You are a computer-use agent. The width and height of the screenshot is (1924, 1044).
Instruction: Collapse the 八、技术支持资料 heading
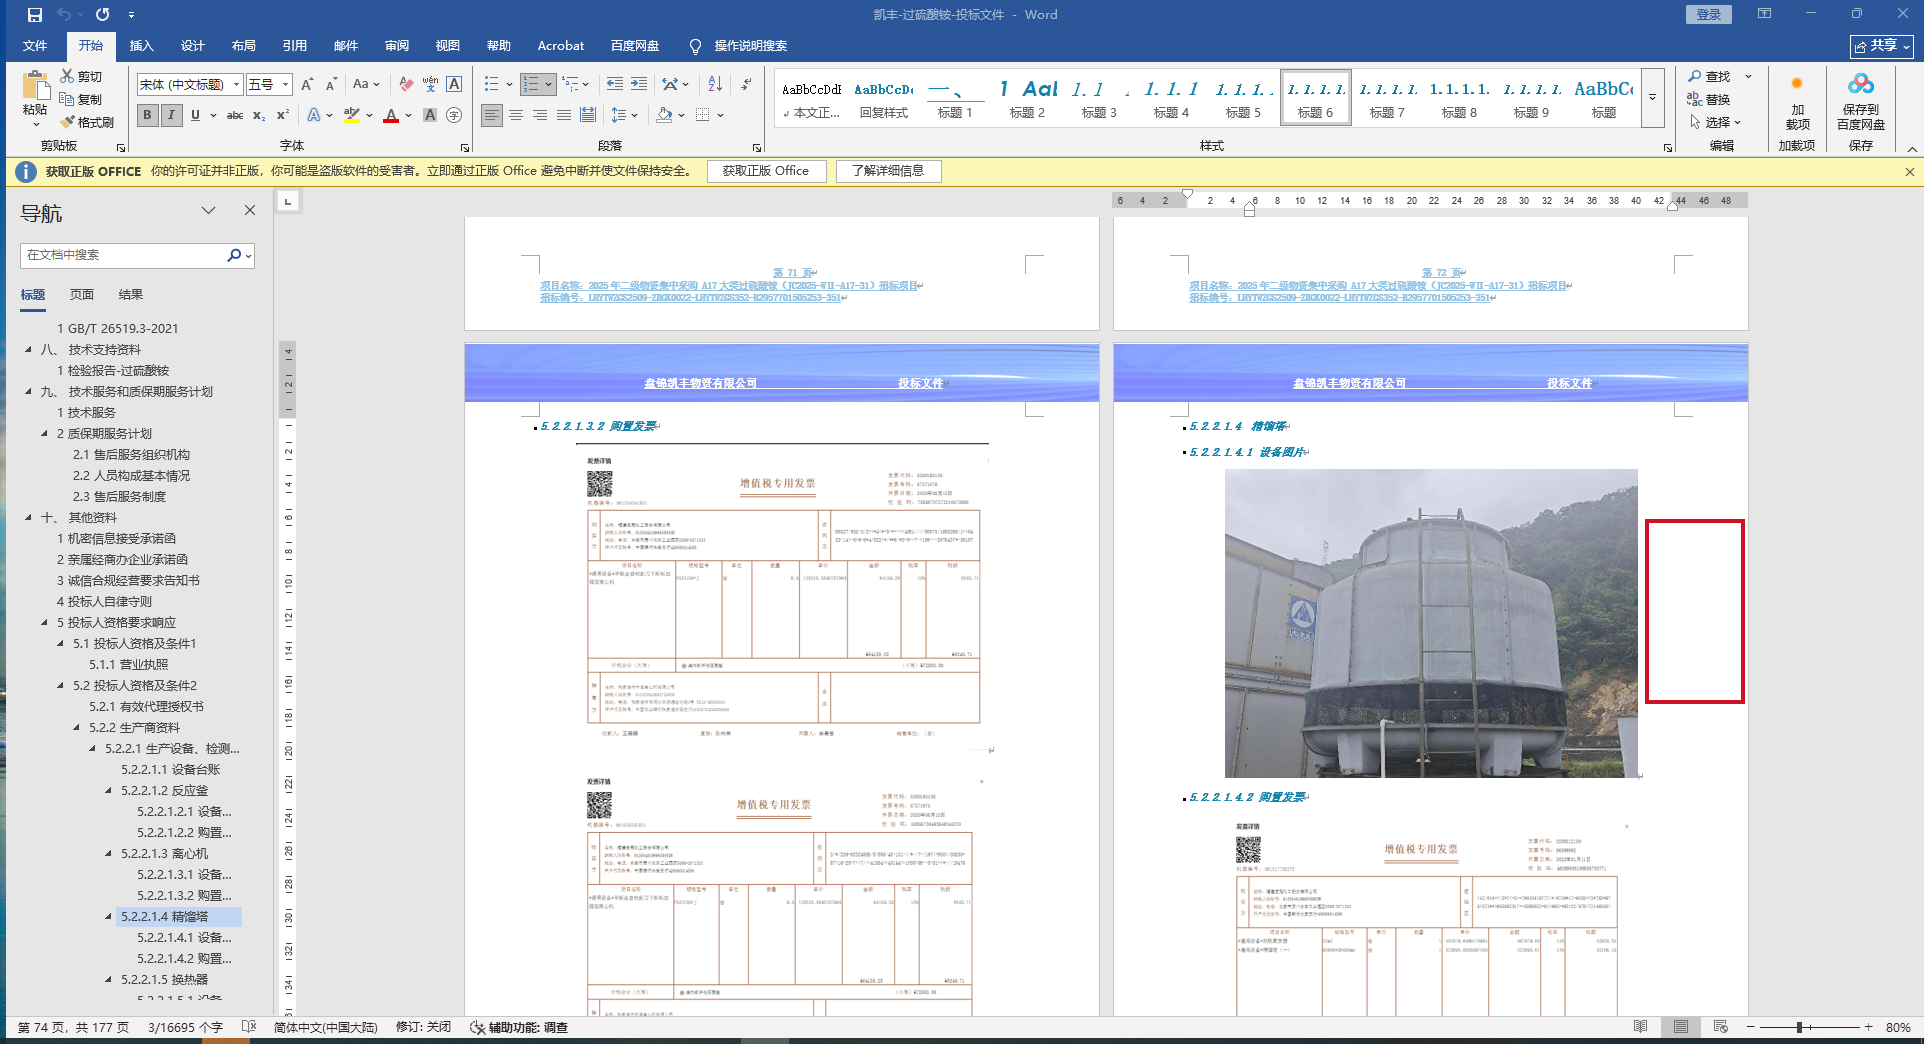pyautogui.click(x=28, y=350)
